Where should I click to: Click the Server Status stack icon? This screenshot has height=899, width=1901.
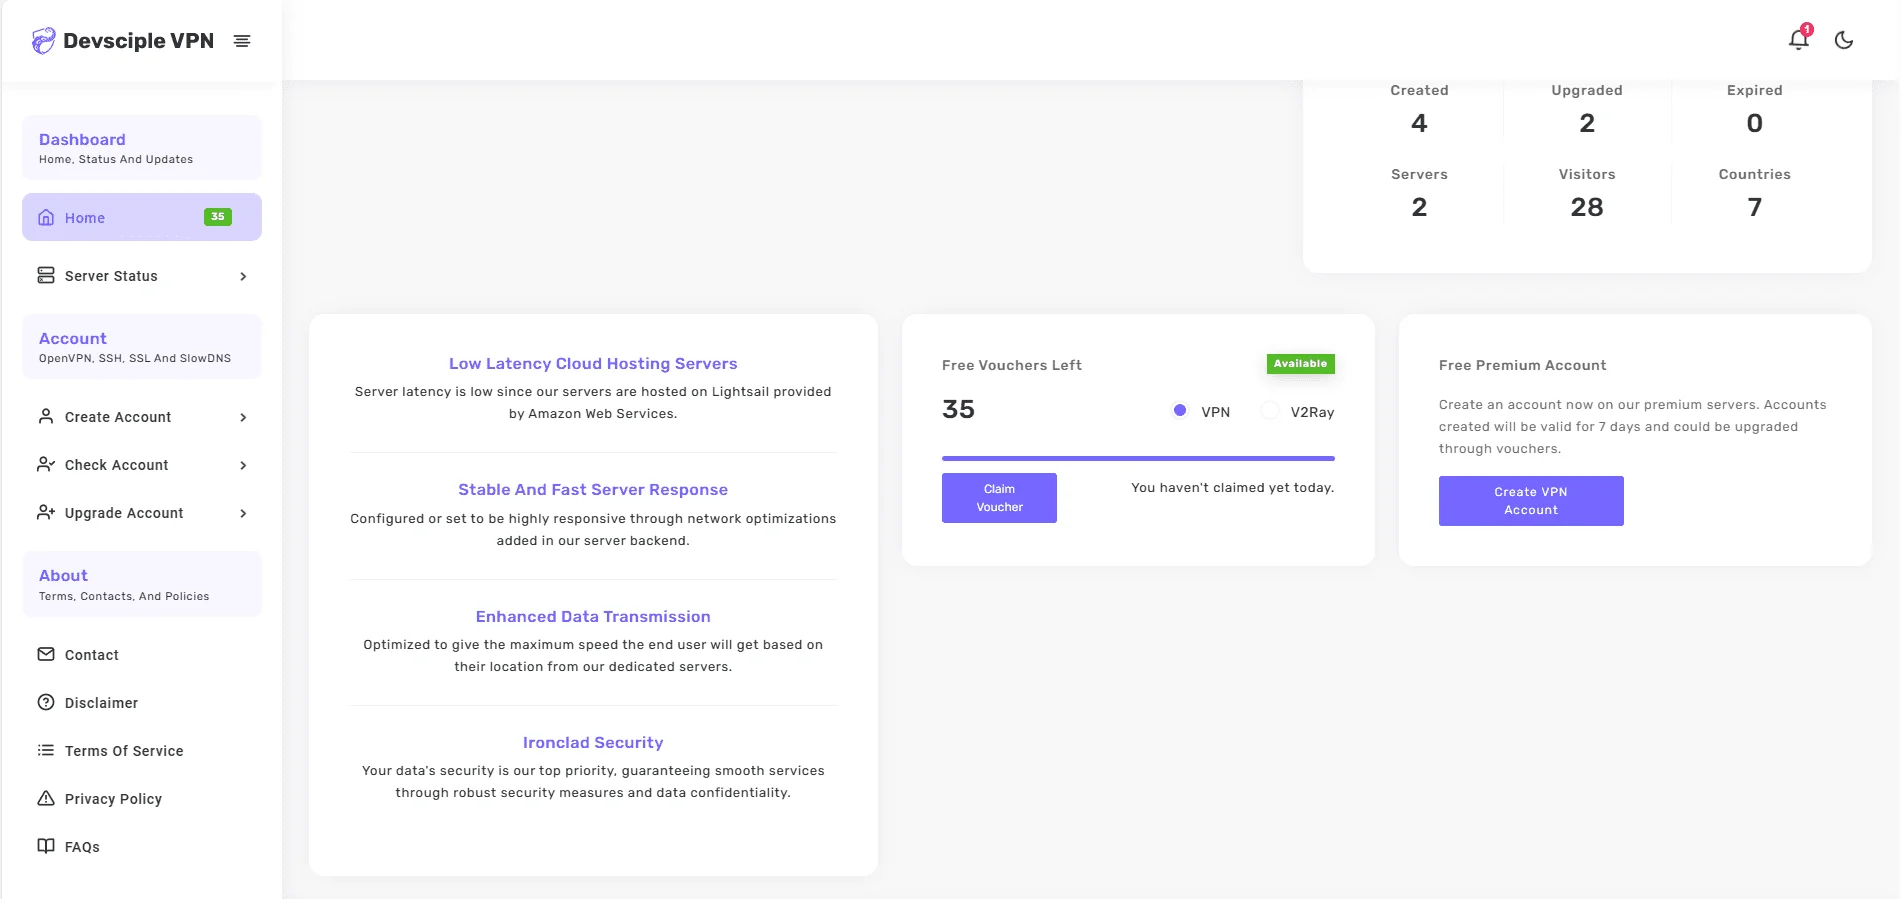[x=46, y=275]
